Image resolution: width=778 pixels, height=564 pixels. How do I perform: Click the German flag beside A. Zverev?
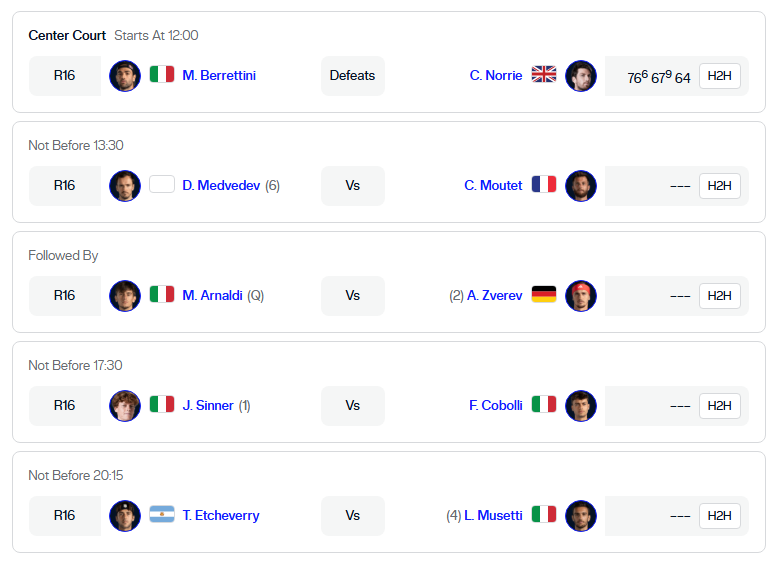click(x=544, y=295)
